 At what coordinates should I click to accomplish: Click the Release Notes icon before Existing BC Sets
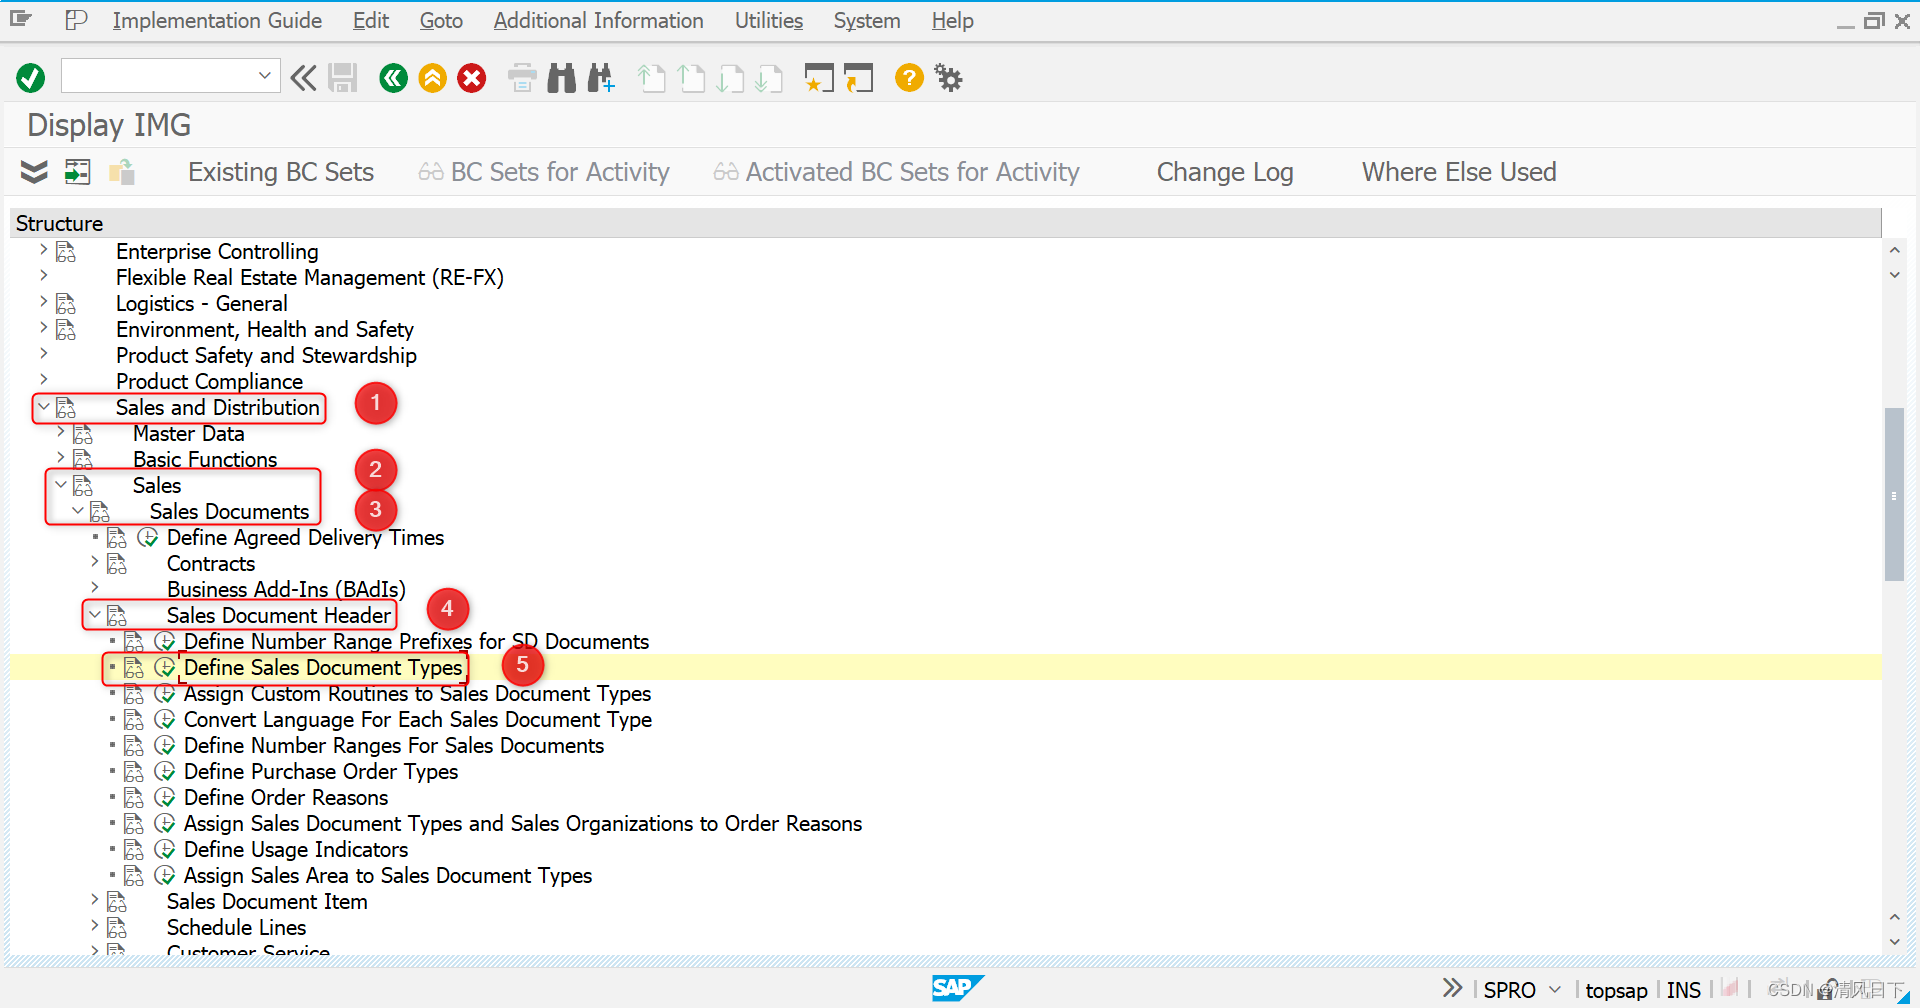tap(122, 172)
